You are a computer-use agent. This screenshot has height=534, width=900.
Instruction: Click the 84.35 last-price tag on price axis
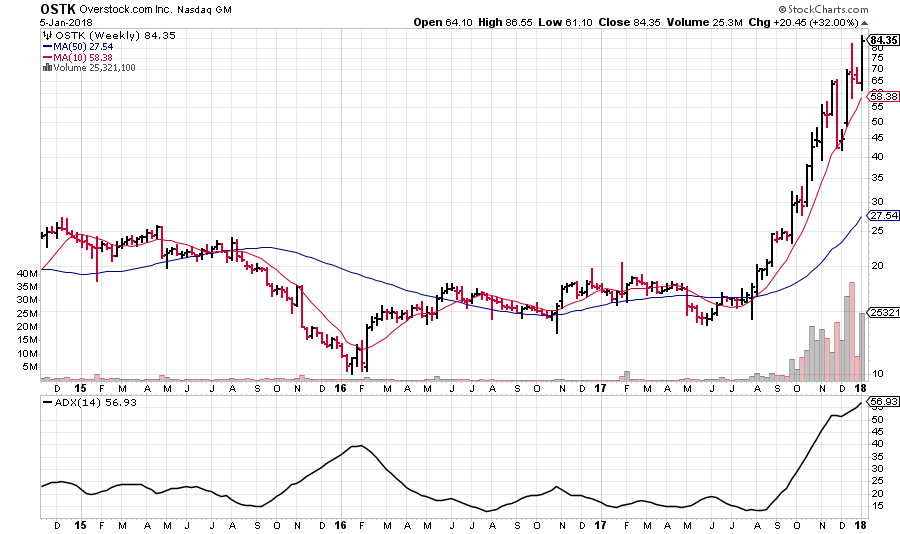click(884, 40)
